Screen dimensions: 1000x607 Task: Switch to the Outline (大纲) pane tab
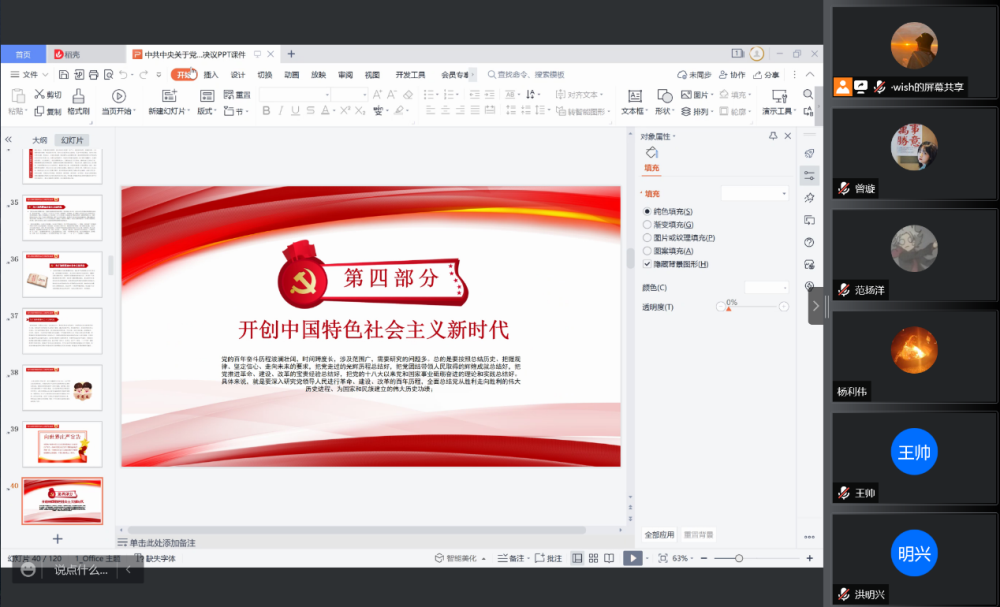coord(39,140)
